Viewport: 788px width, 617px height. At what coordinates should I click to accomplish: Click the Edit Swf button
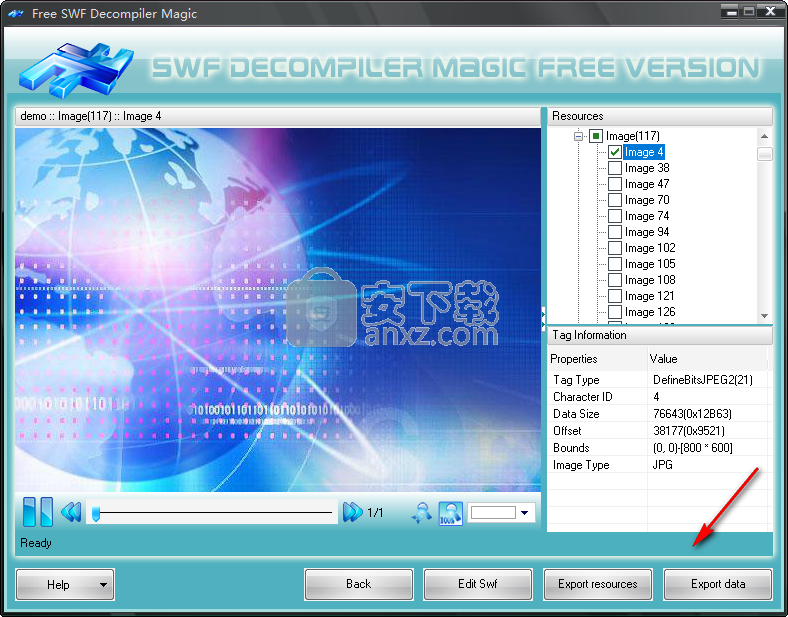click(478, 584)
